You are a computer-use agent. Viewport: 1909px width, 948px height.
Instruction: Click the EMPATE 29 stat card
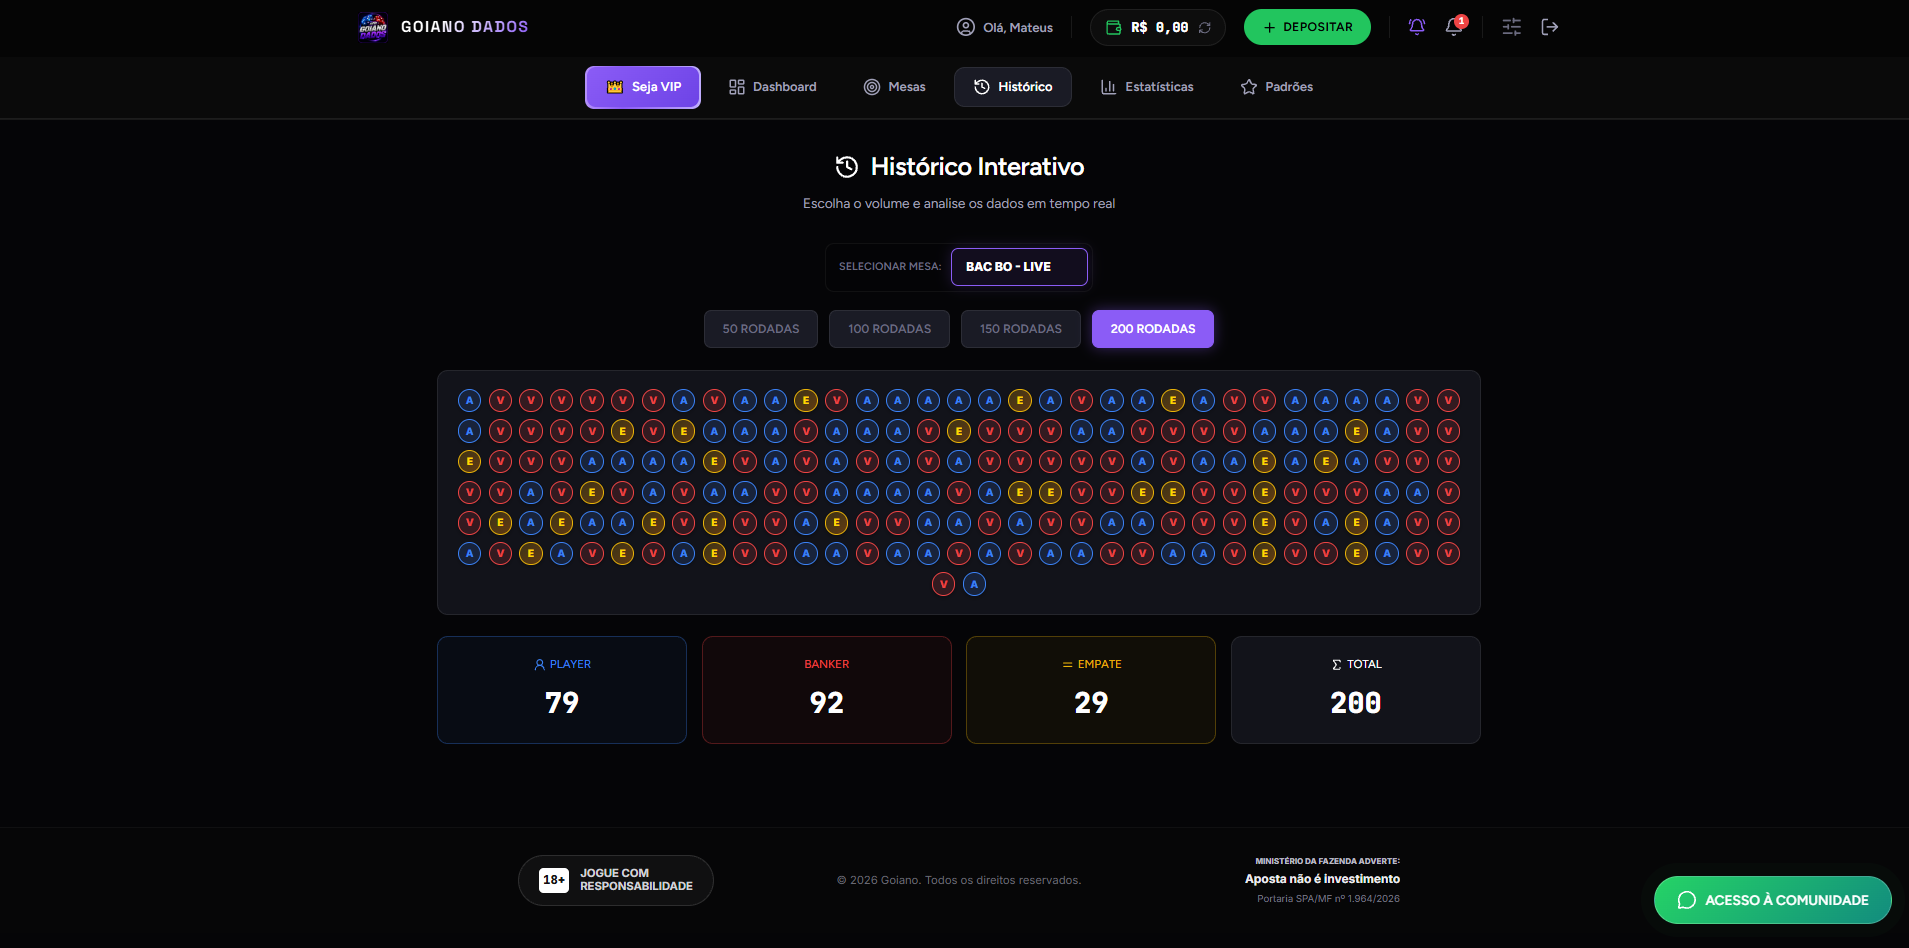[1091, 690]
